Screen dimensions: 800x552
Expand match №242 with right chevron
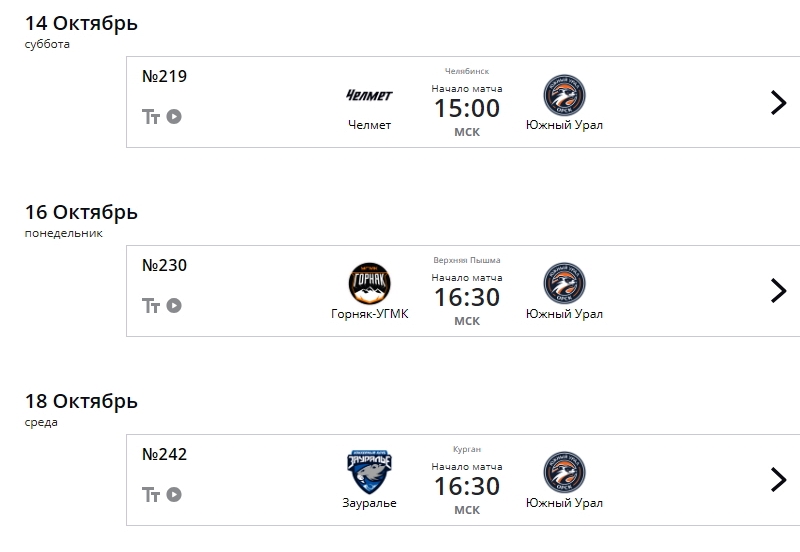778,480
